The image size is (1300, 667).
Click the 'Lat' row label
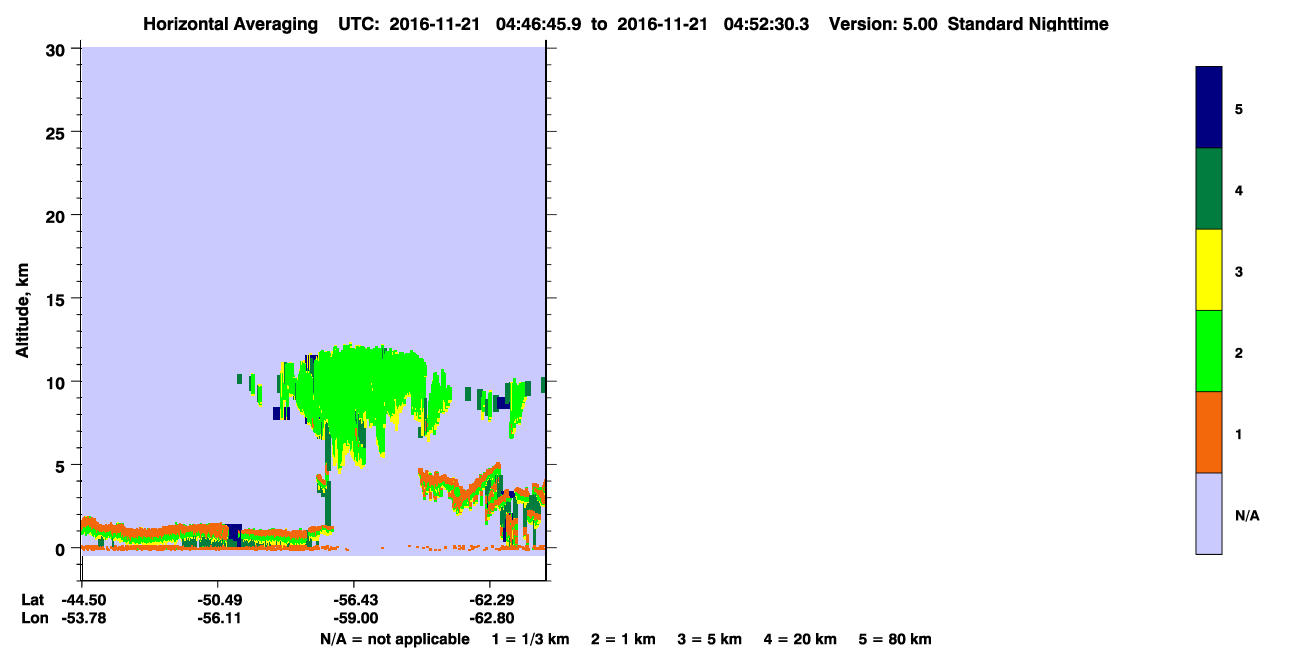[x=33, y=600]
